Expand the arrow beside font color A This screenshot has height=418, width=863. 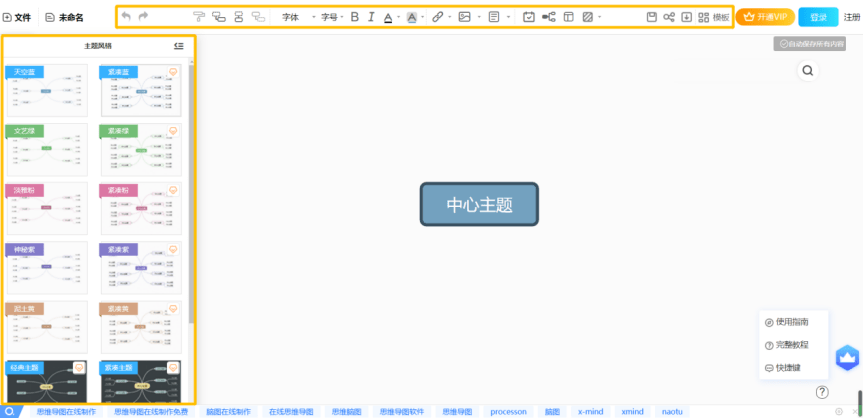(x=398, y=18)
